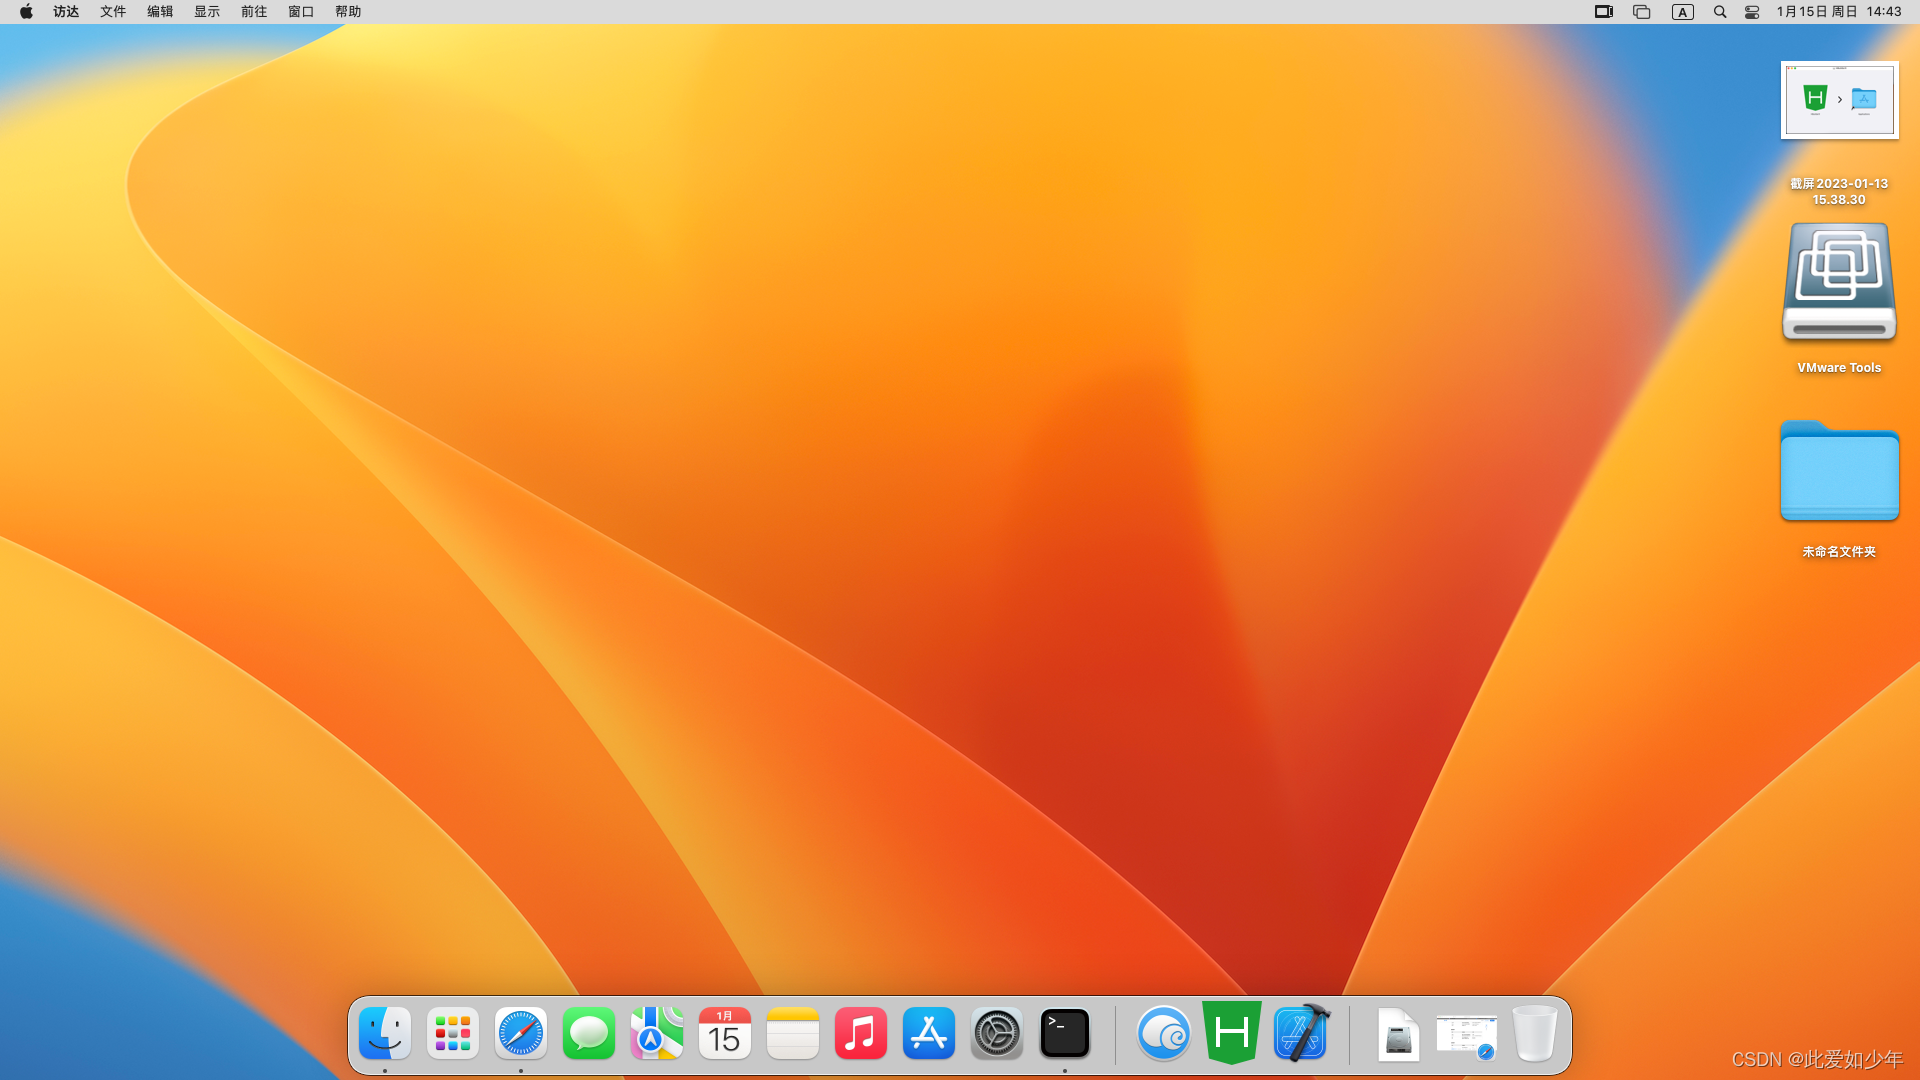Open Calendar showing date 15
The height and width of the screenshot is (1080, 1920).
pyautogui.click(x=725, y=1033)
